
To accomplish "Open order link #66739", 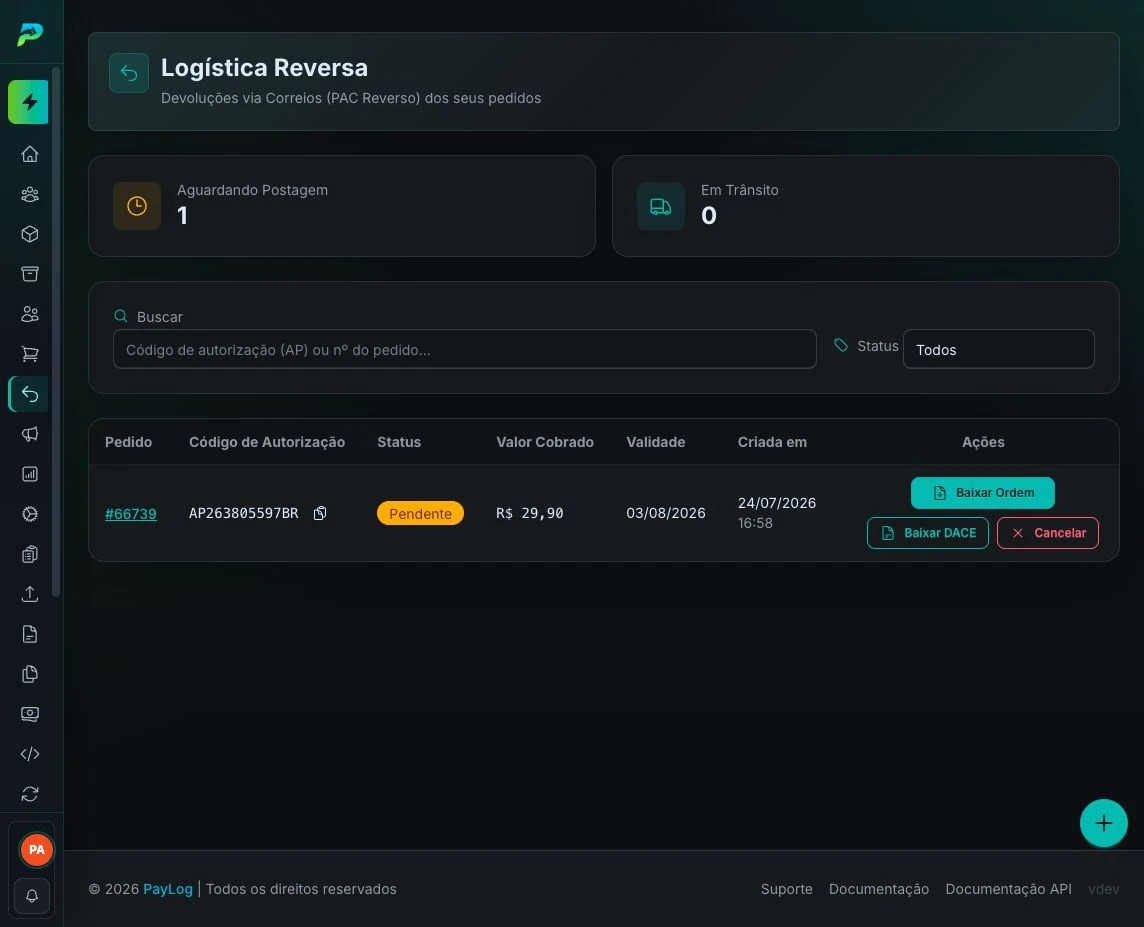I will point(131,513).
